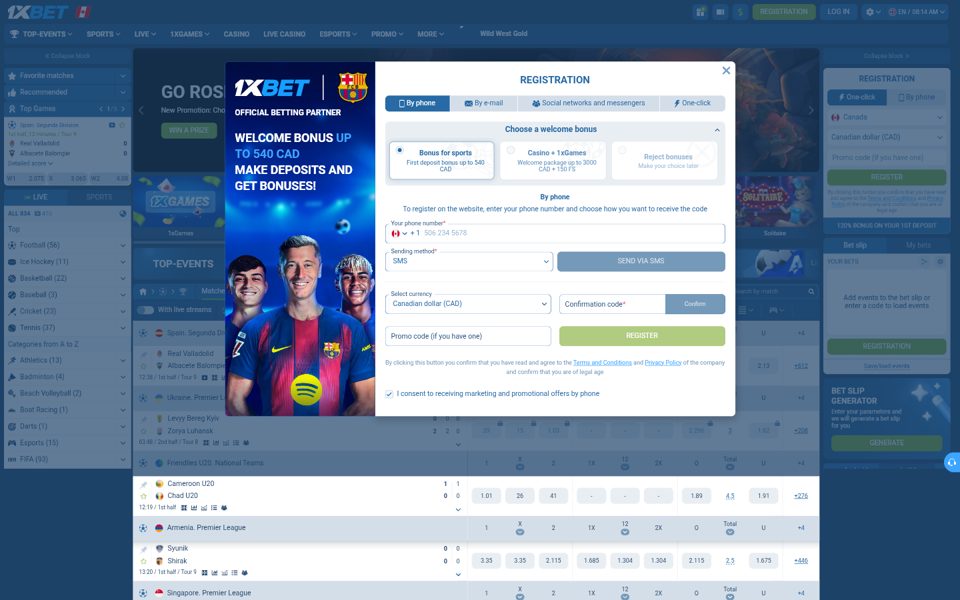Select odds 3.35 for Syunik win
Viewport: 960px width, 600px height.
tap(486, 561)
